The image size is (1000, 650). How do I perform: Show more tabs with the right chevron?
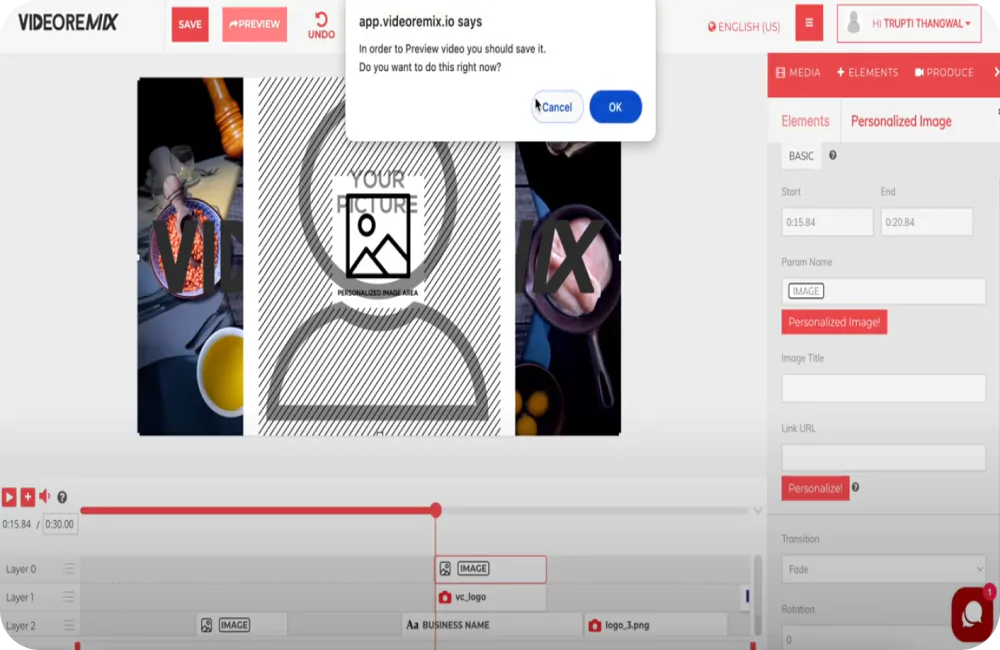[996, 73]
